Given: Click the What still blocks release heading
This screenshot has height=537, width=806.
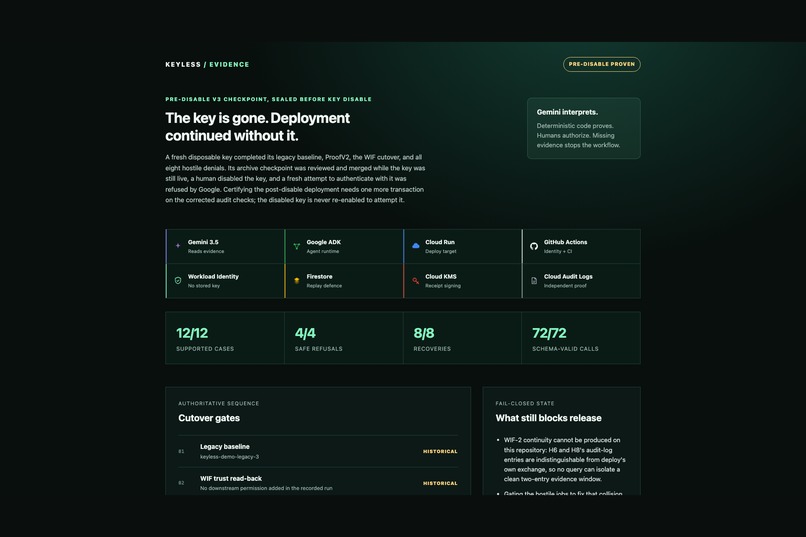Looking at the screenshot, I should click(548, 418).
